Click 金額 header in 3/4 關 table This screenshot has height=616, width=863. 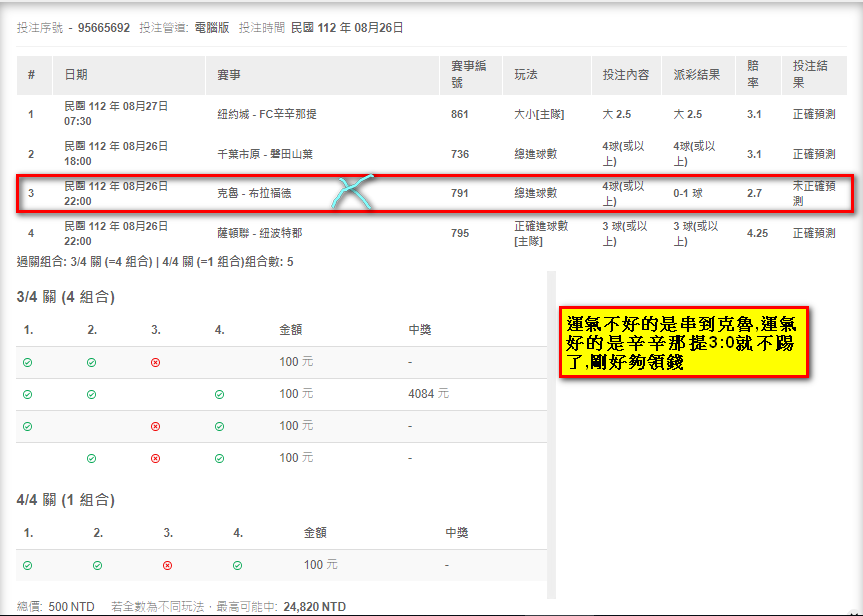click(x=291, y=330)
